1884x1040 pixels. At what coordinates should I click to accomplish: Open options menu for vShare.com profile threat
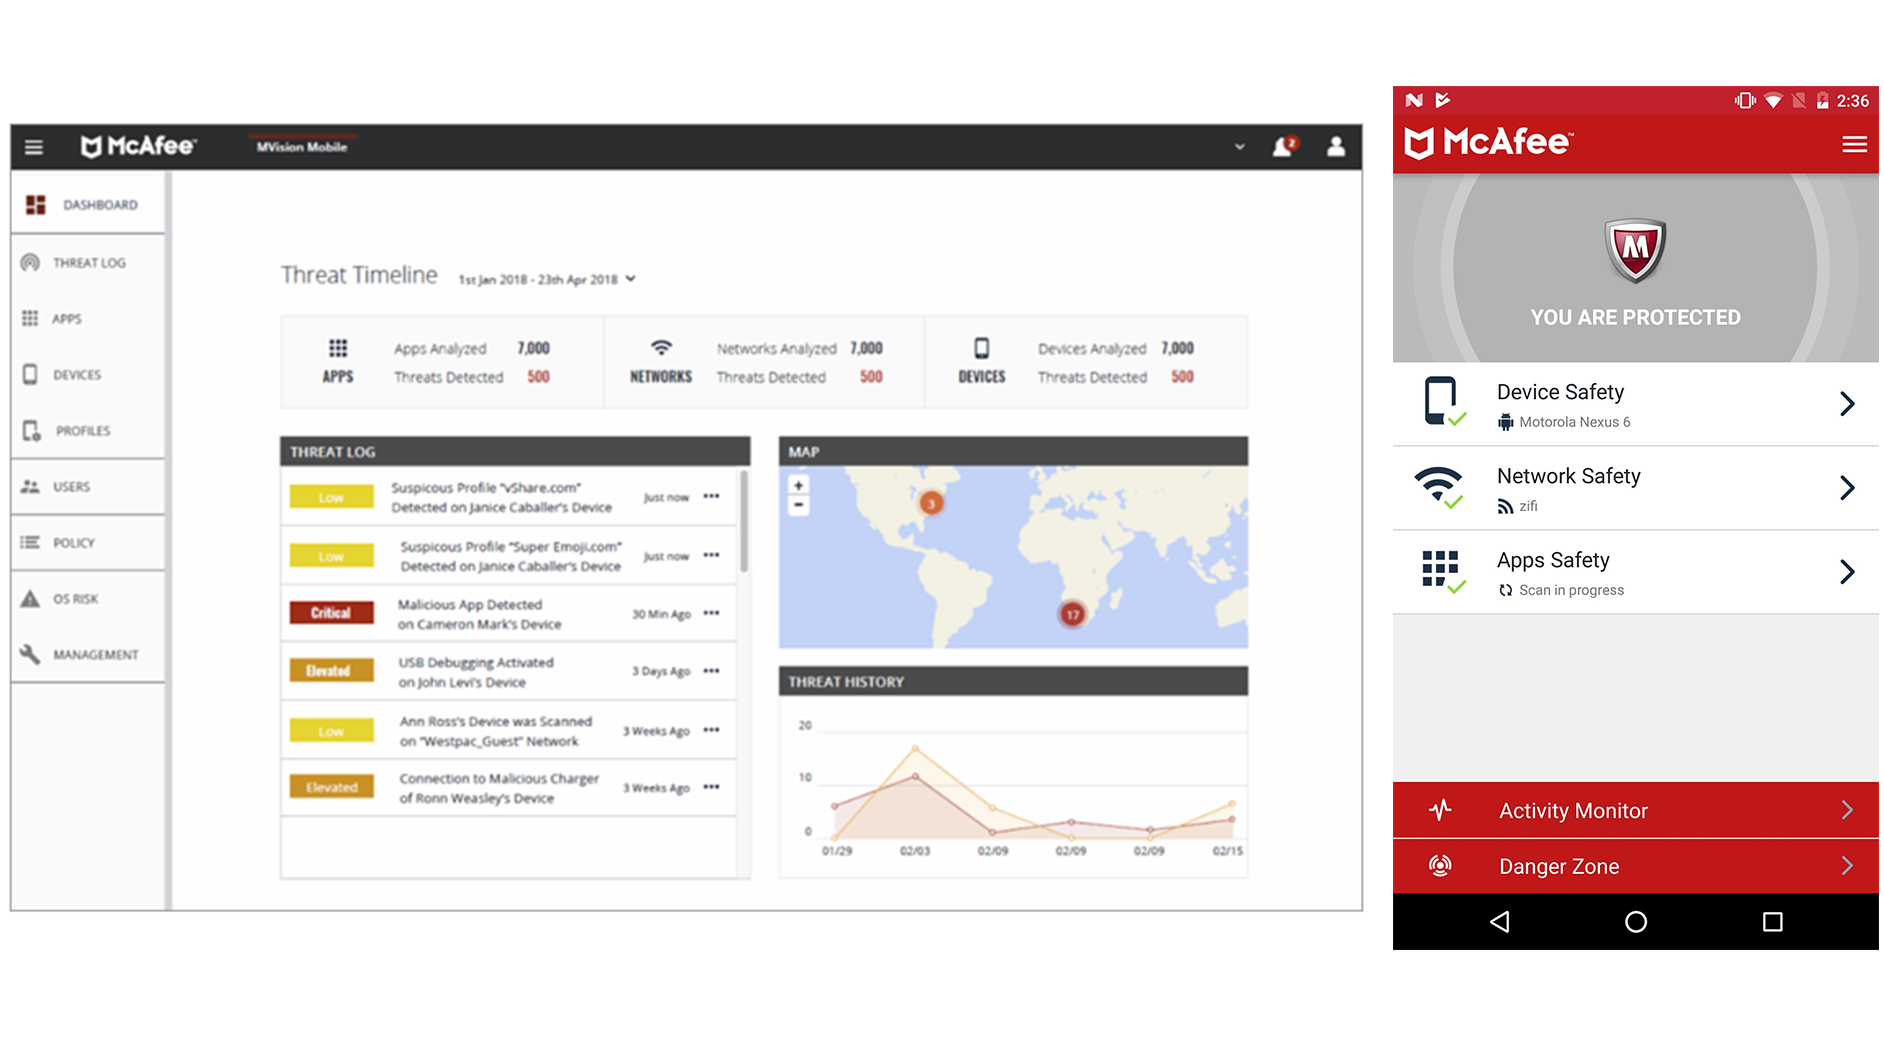(711, 496)
